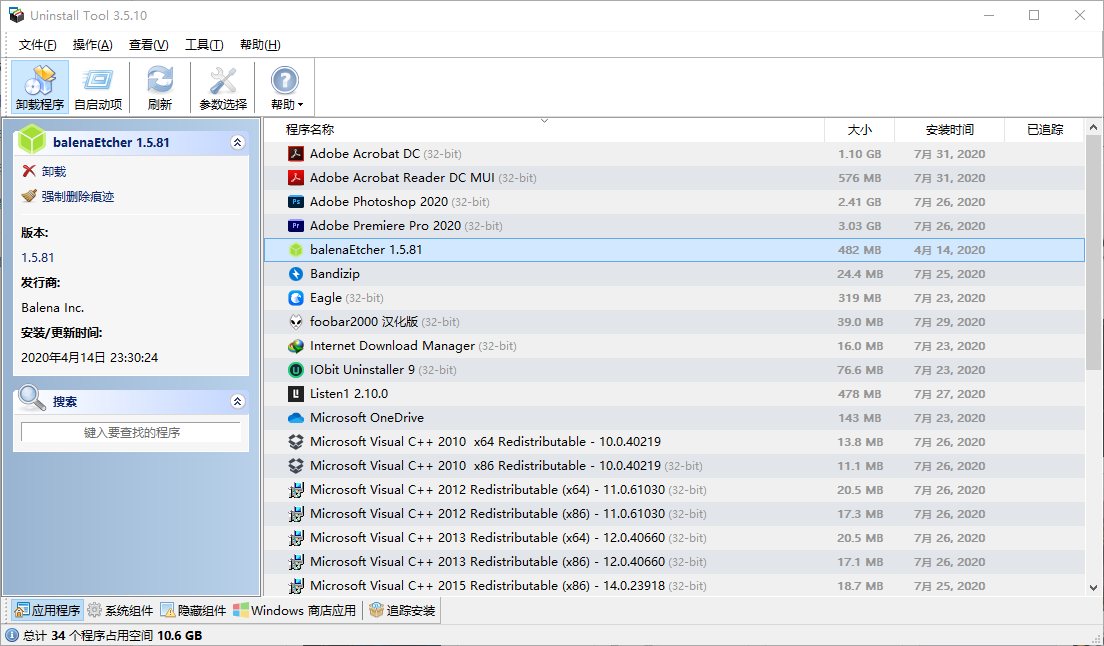Open the 帮助(H) menu in menu bar
The image size is (1104, 646).
pyautogui.click(x=260, y=44)
